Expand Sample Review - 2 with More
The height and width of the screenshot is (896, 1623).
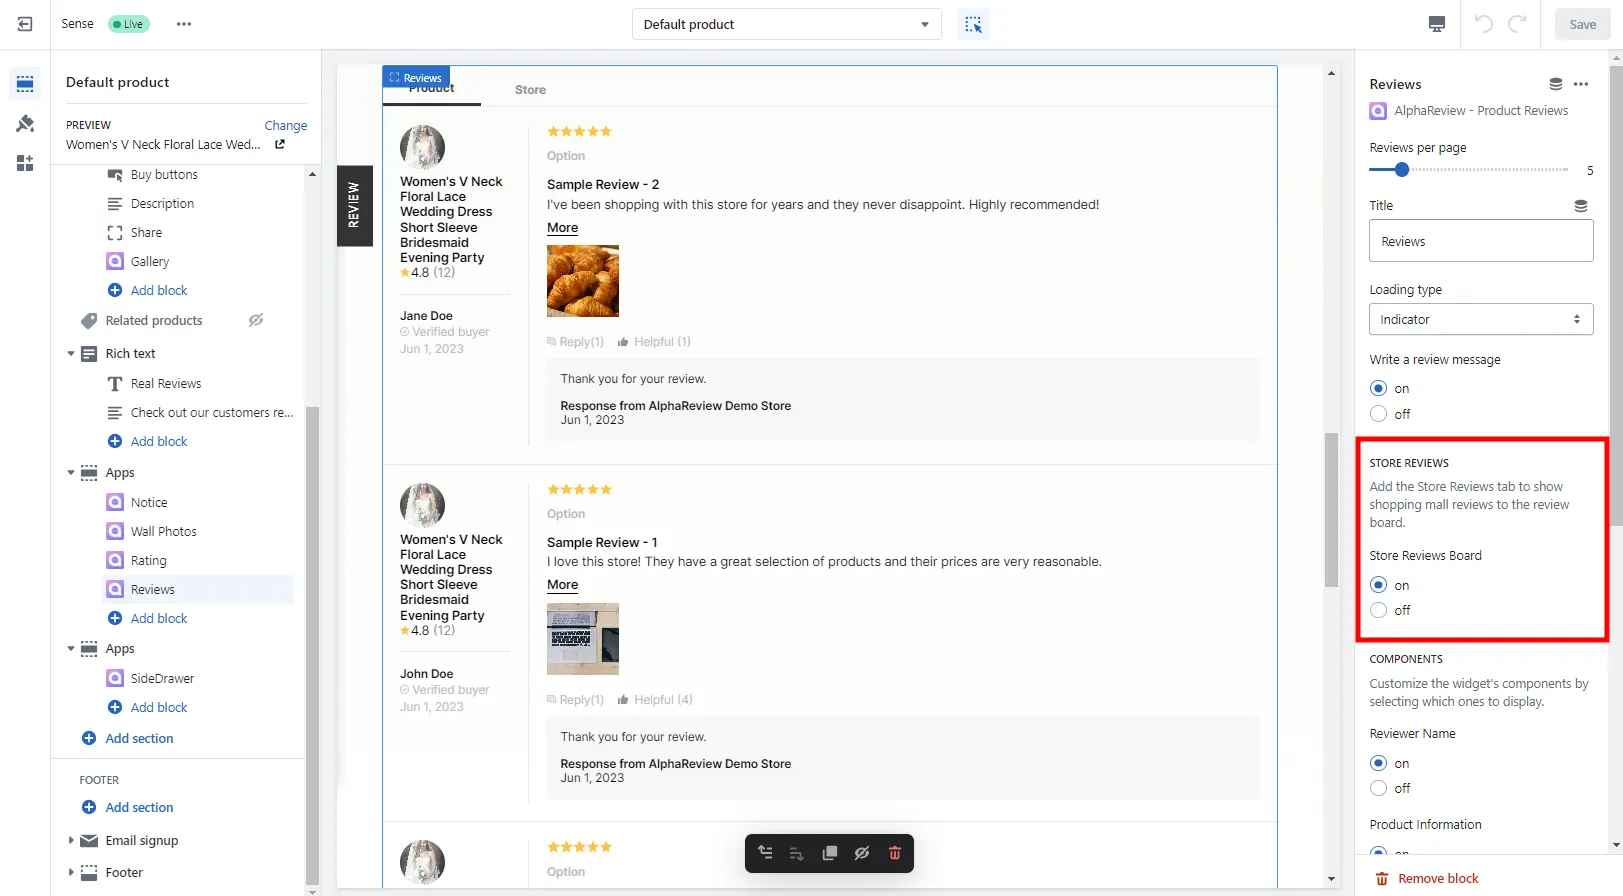[x=562, y=228]
